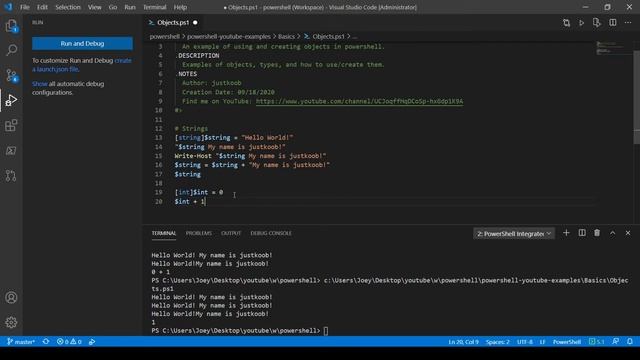Viewport: 640px width, 360px height.
Task: Click the Objects.ps1 breadcrumb segment
Action: (324, 37)
